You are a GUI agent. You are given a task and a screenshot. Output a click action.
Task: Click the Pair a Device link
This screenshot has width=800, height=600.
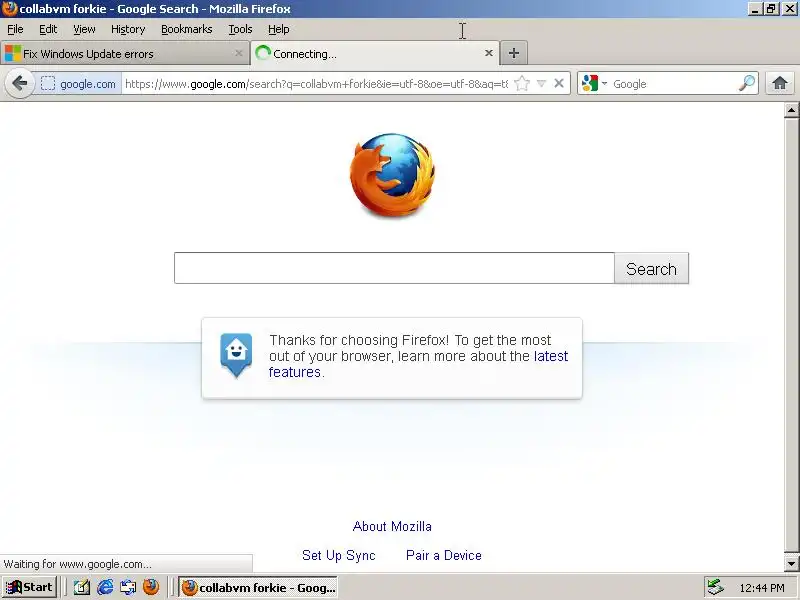tap(443, 555)
